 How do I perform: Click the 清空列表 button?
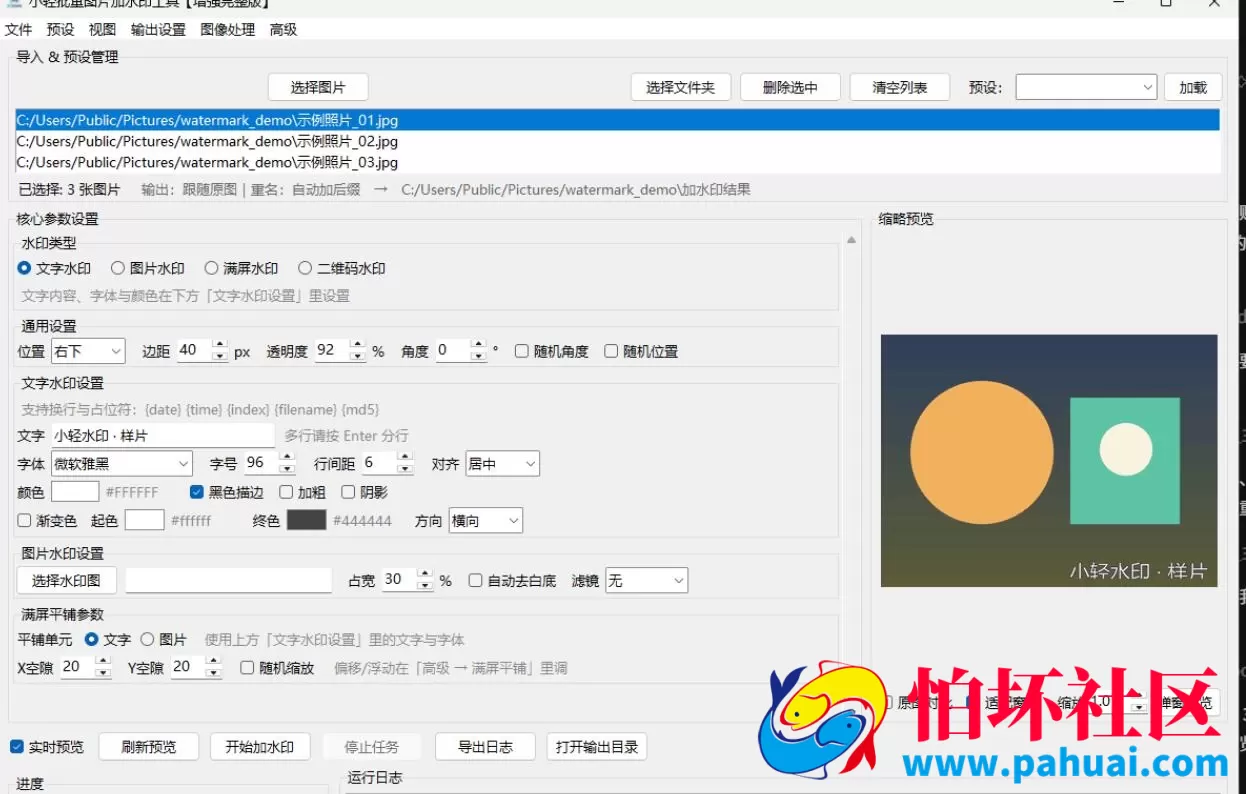pyautogui.click(x=899, y=87)
